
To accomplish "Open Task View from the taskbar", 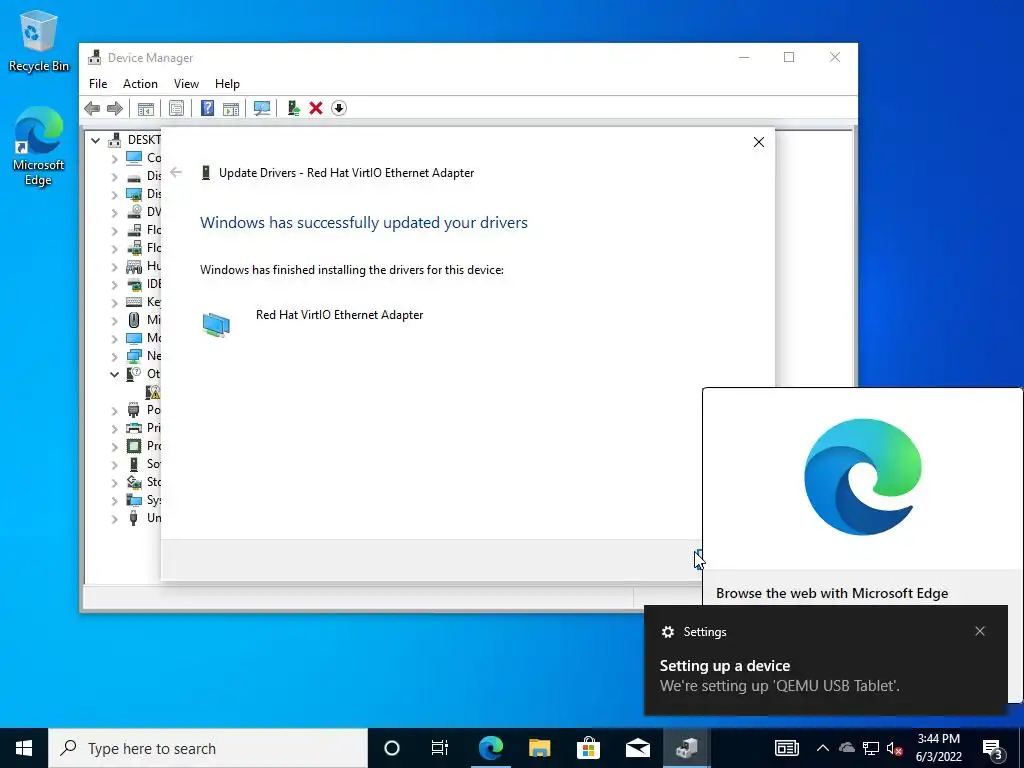I will [x=440, y=748].
